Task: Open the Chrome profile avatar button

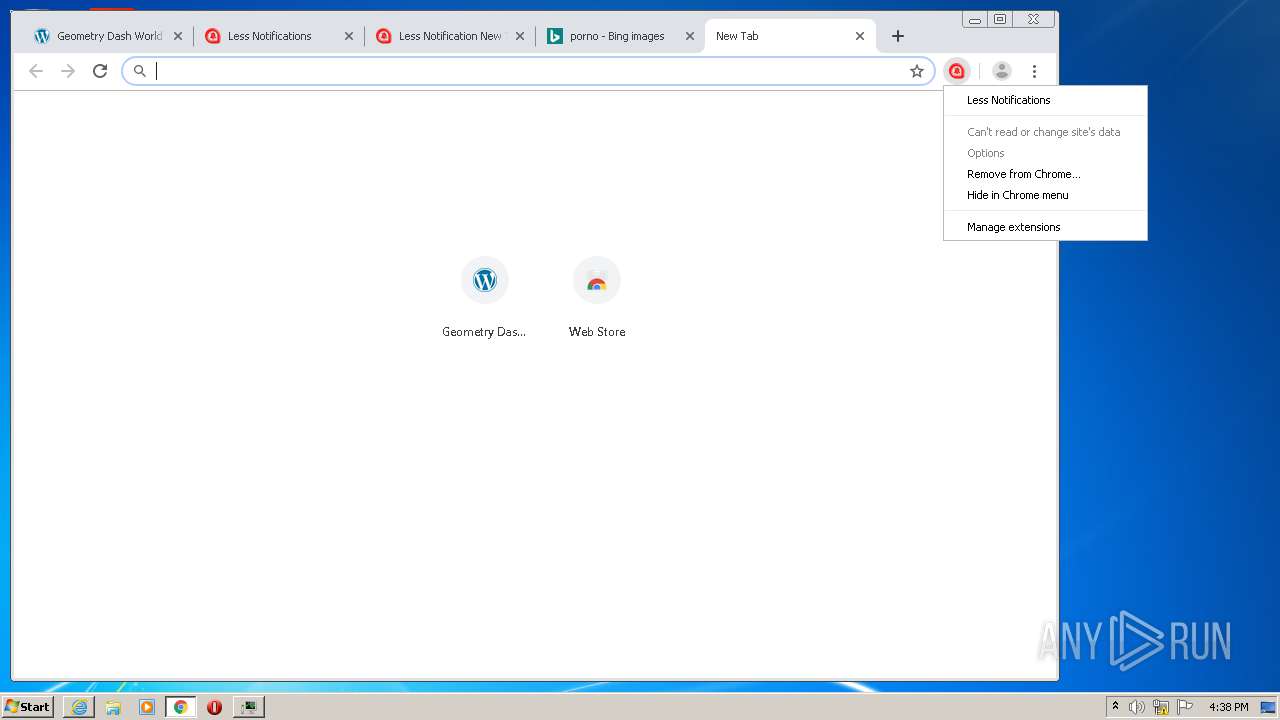Action: coord(1001,71)
